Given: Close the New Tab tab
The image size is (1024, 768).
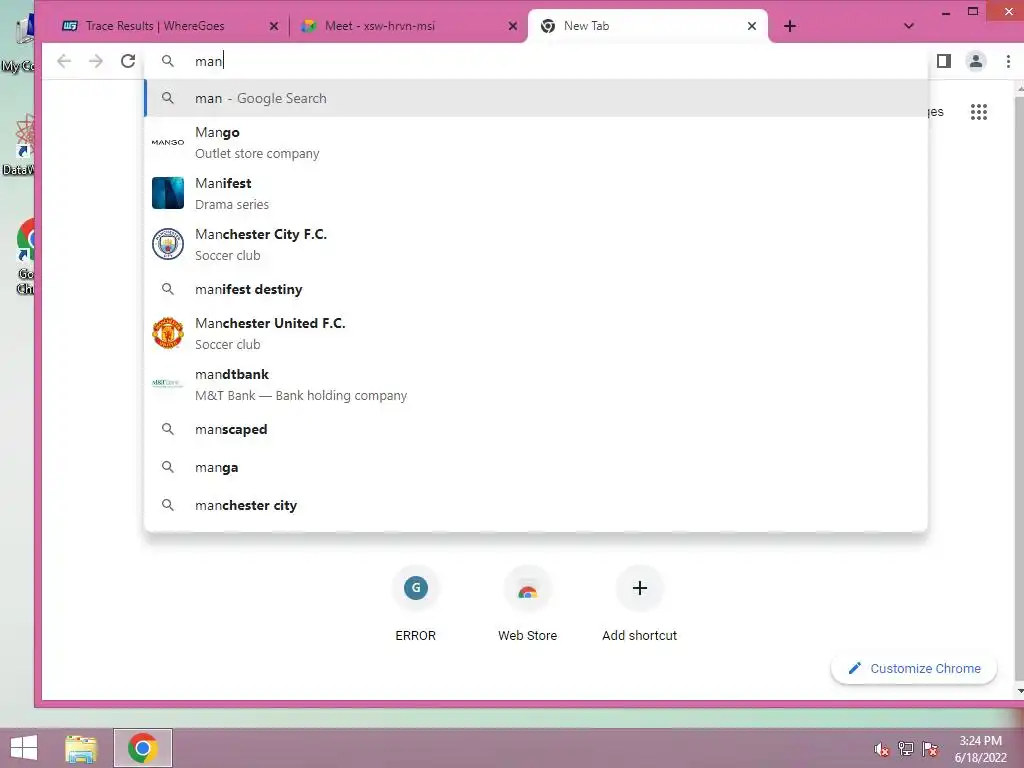Looking at the screenshot, I should tap(752, 26).
